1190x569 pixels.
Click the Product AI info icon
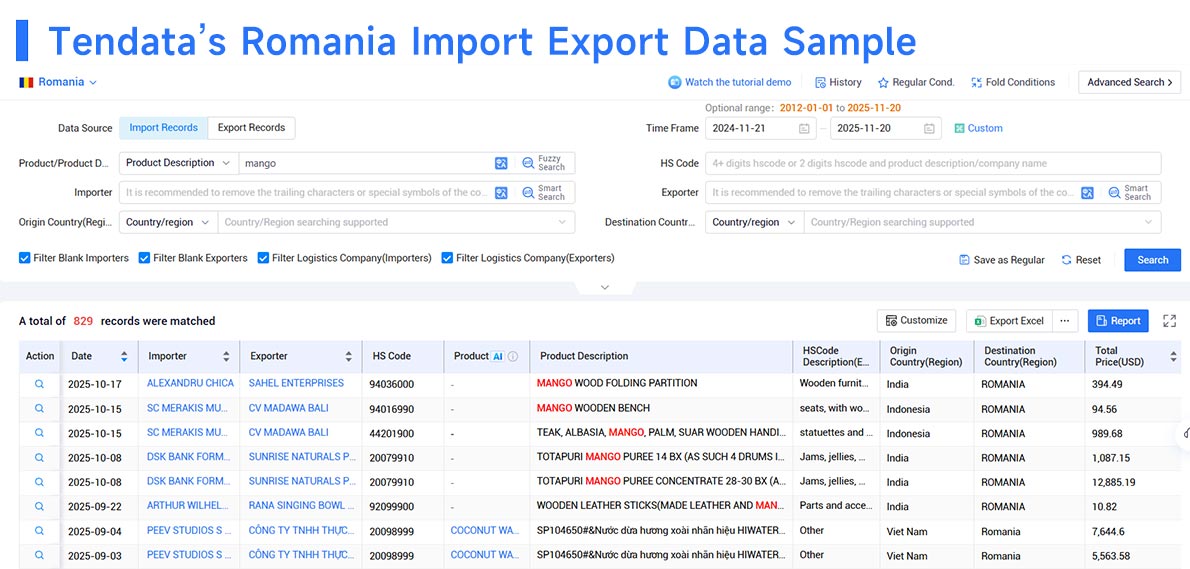coord(513,356)
